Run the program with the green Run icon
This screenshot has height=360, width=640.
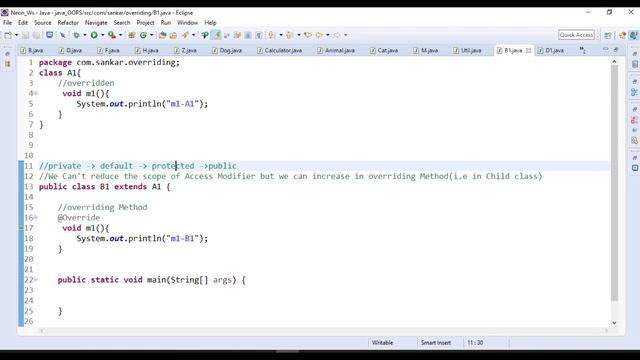pos(94,35)
